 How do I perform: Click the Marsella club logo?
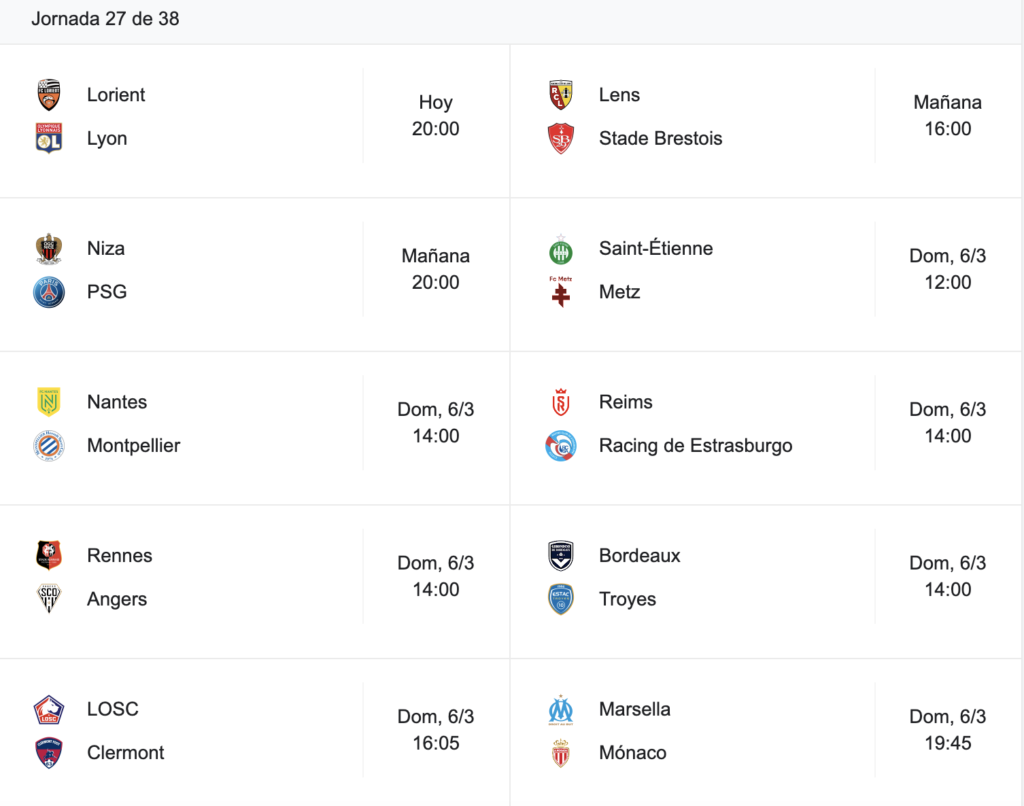click(561, 710)
